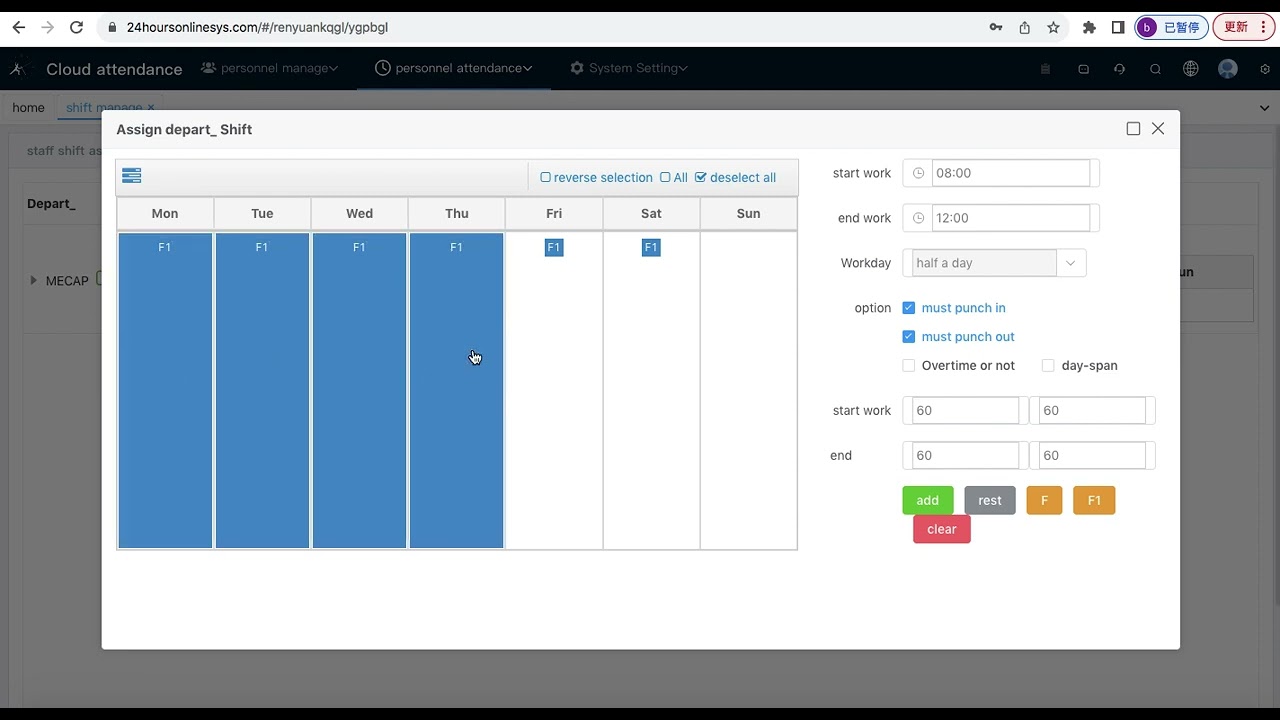Select the empty Sun shift column

point(748,391)
